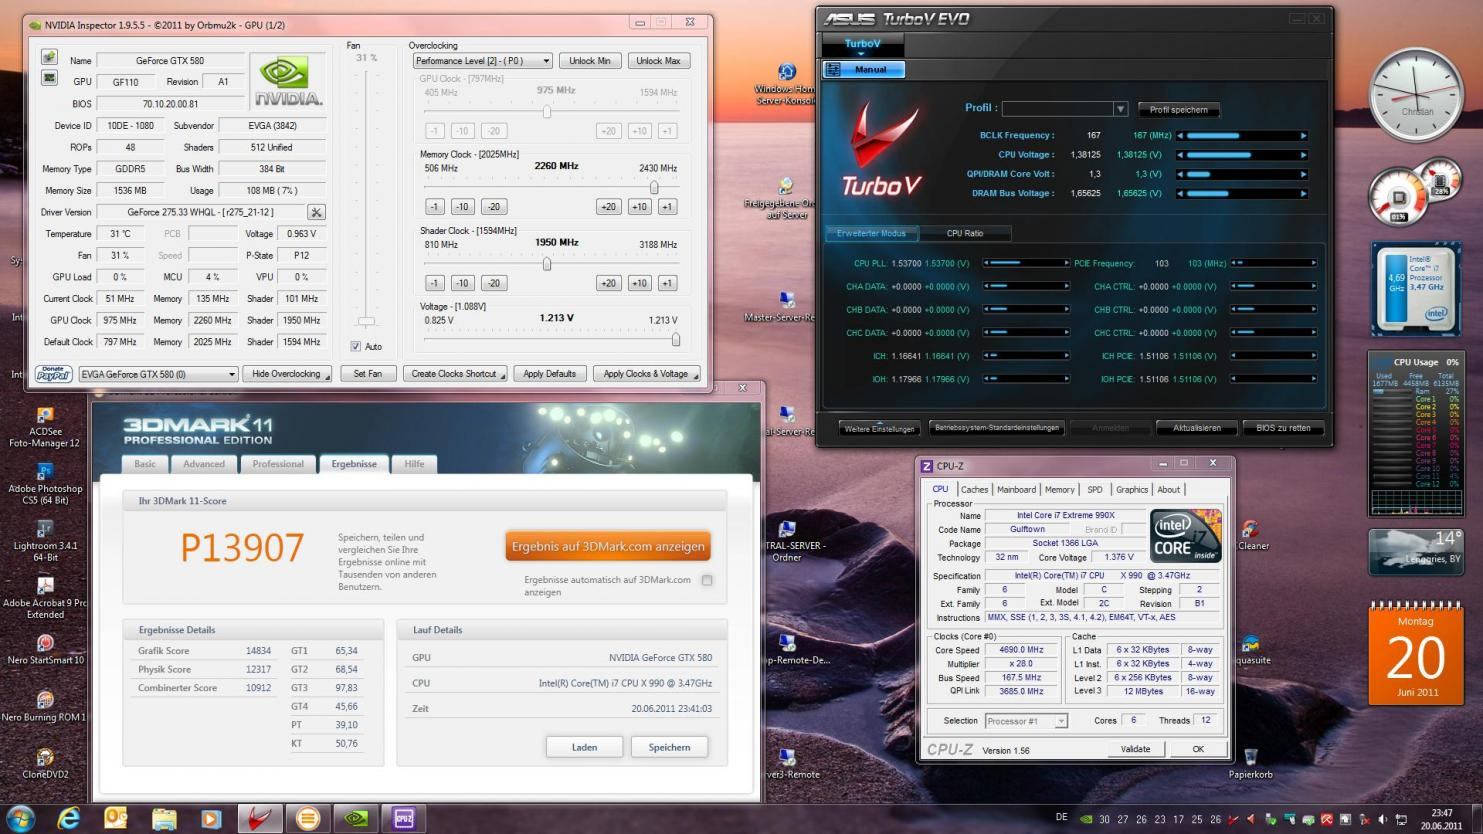Click the Windows Start orb
Image resolution: width=1483 pixels, height=834 pixels.
click(x=20, y=818)
